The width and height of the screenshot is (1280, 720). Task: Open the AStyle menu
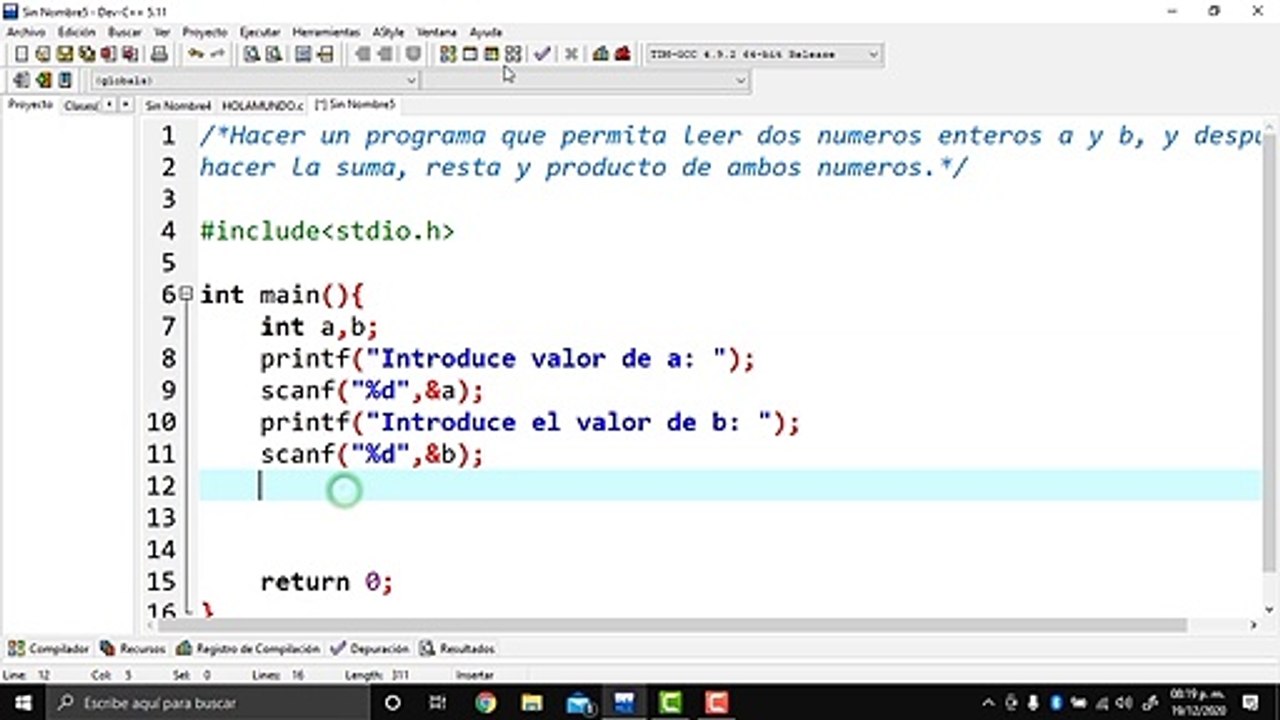(x=388, y=32)
